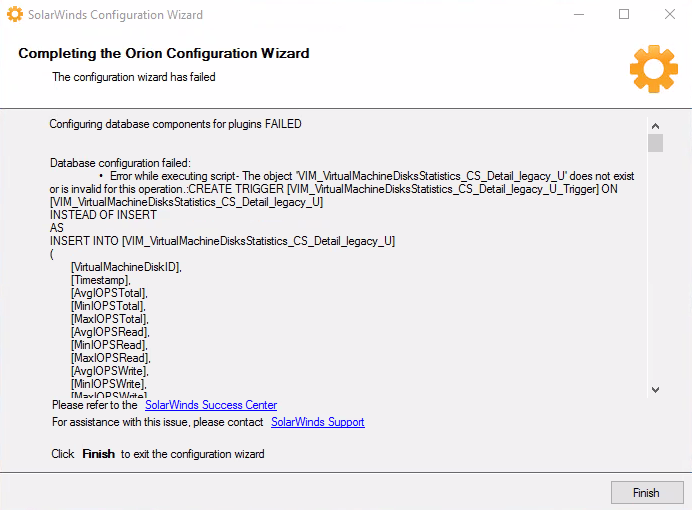Maximize the Configuration Wizard window
Image resolution: width=692 pixels, height=510 pixels.
(624, 15)
